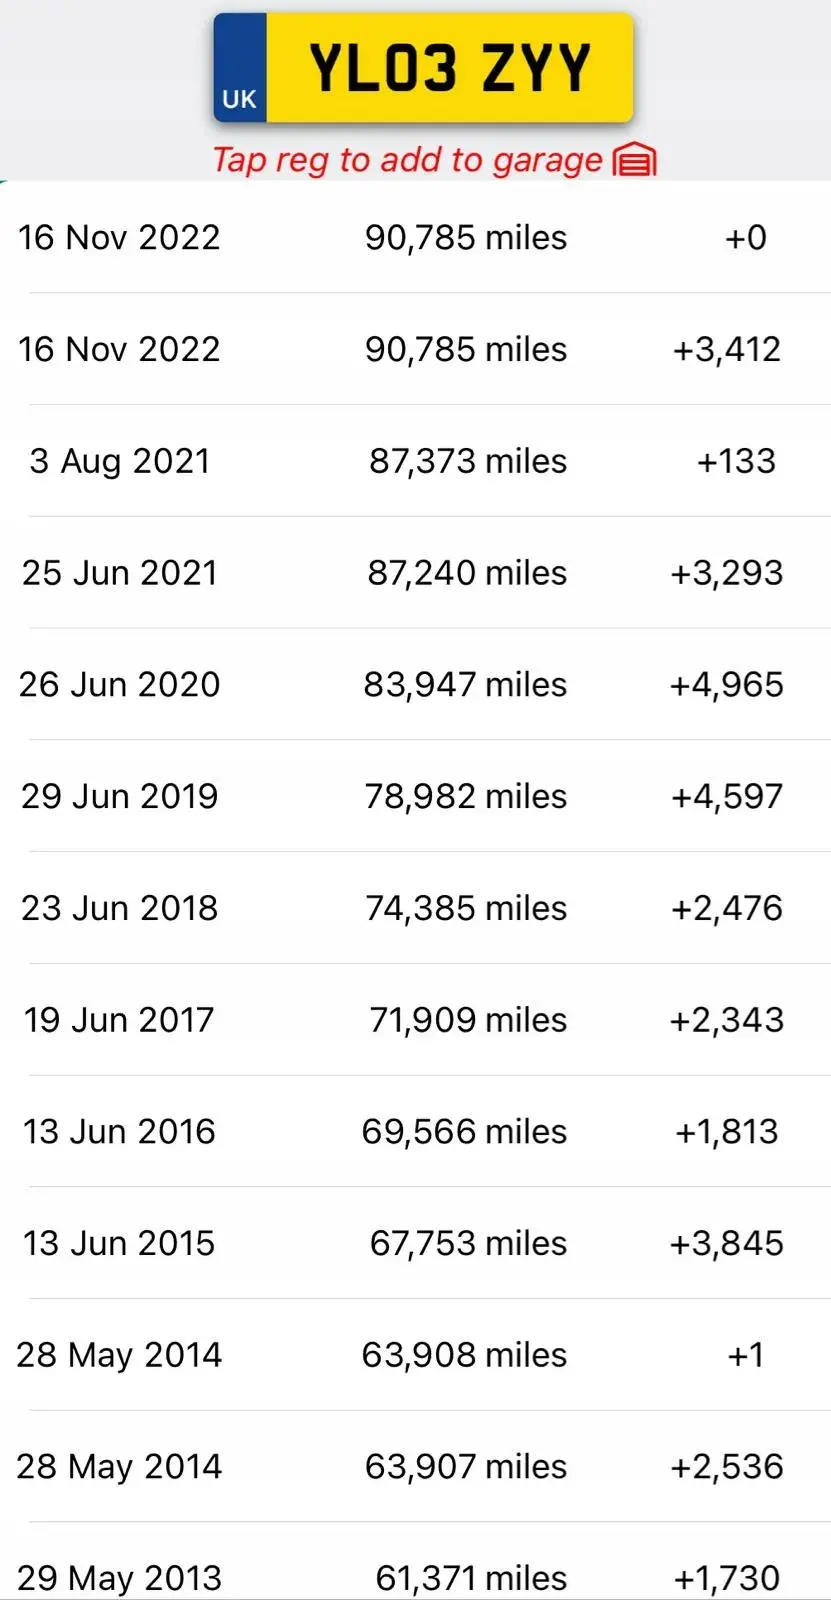Screen dimensions: 831x1600
Task: Click the +2,476 mileage difference
Action: [727, 908]
